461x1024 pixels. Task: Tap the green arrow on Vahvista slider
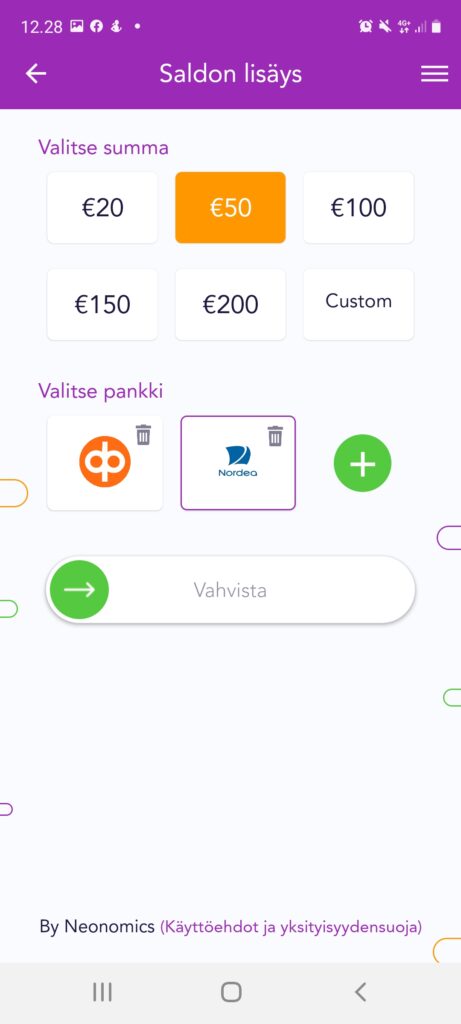click(x=80, y=590)
